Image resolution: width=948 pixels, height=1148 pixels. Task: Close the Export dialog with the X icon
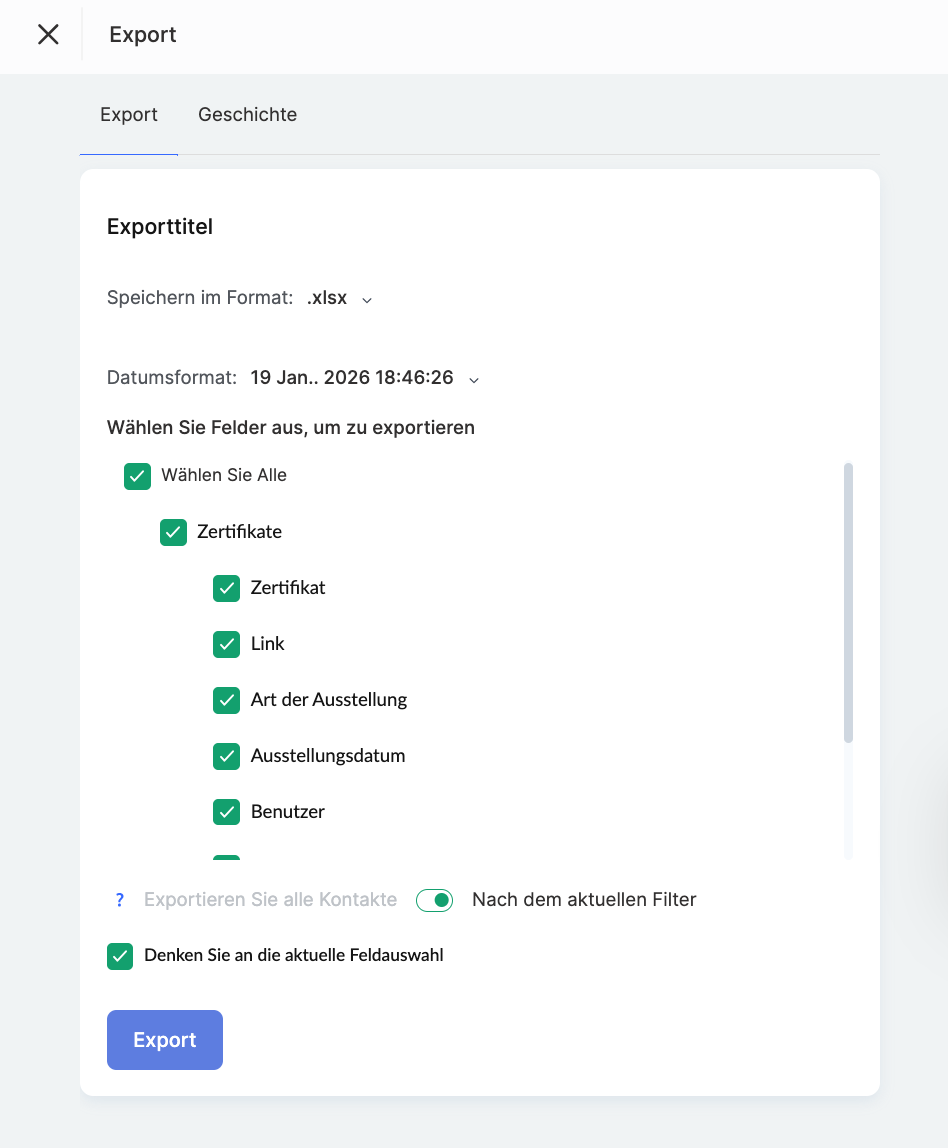(48, 35)
